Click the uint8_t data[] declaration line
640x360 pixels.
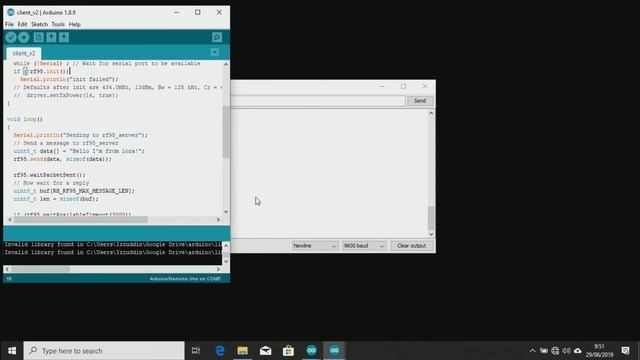(x=79, y=151)
